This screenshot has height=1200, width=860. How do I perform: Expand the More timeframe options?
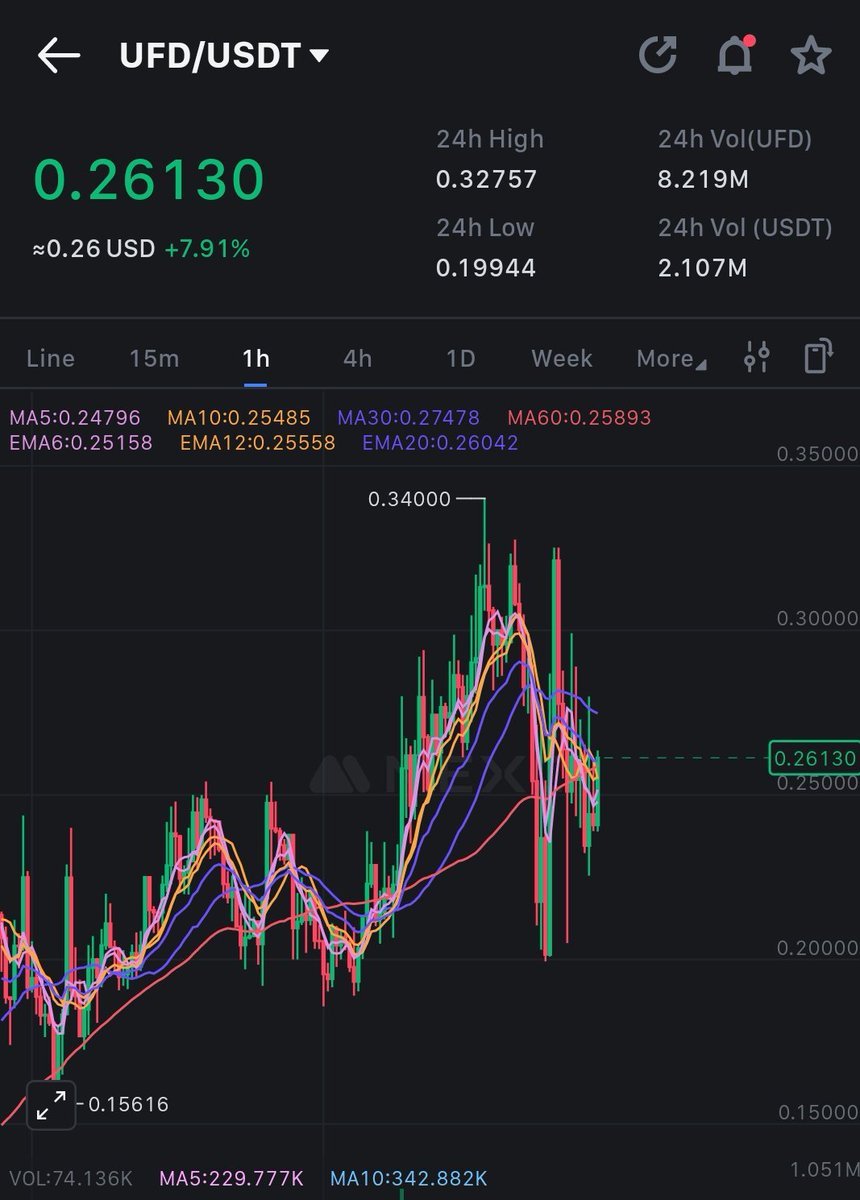pos(670,358)
